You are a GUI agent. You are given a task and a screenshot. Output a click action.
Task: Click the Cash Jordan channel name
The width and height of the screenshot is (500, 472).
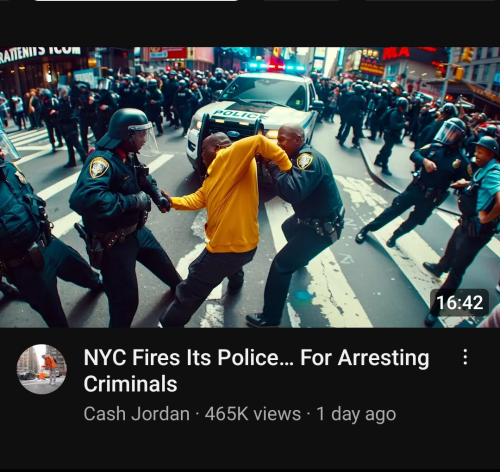136,414
